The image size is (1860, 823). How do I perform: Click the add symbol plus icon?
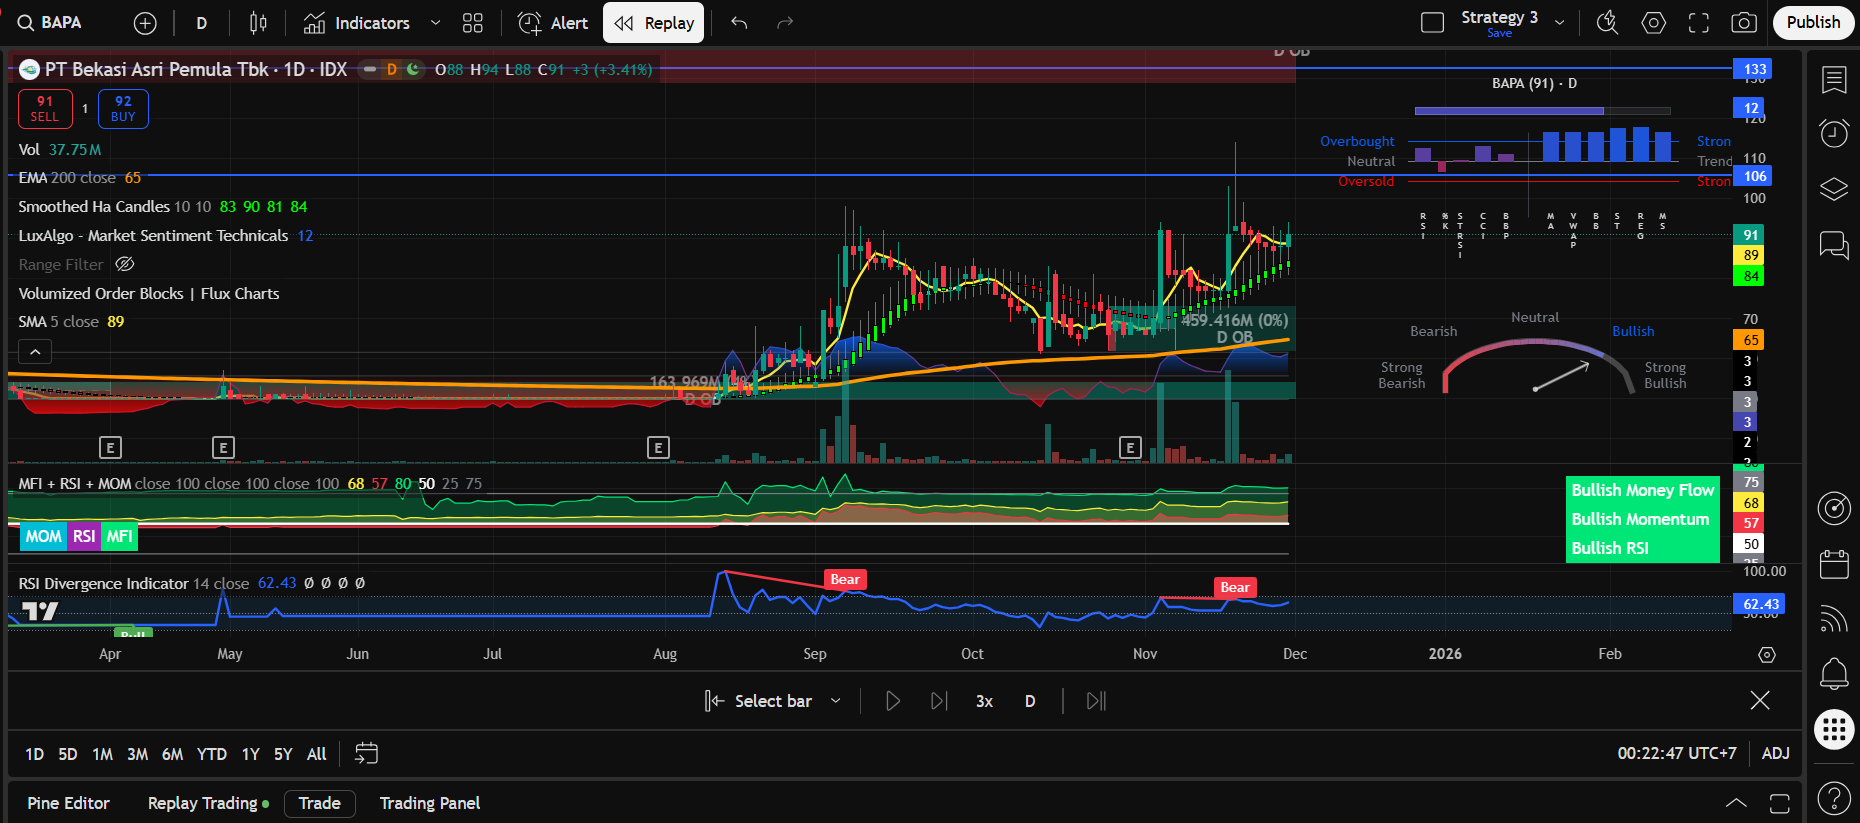[x=145, y=23]
